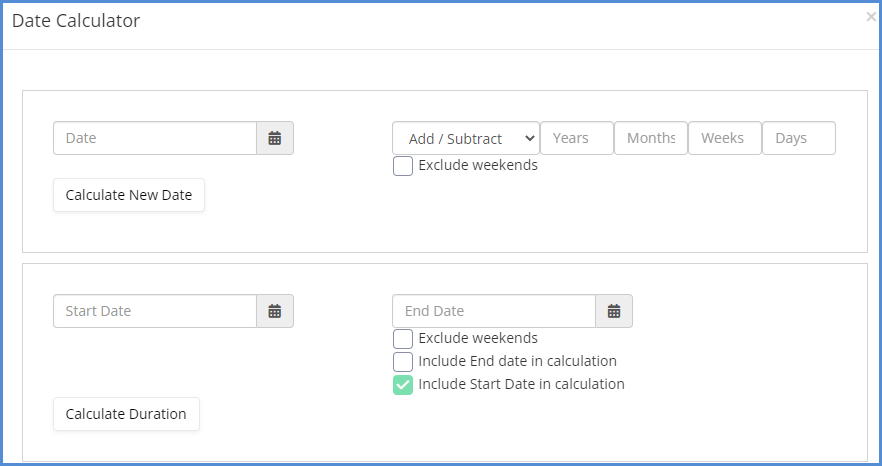882x466 pixels.
Task: Tick Include End date in calculation checkbox
Action: tap(403, 362)
